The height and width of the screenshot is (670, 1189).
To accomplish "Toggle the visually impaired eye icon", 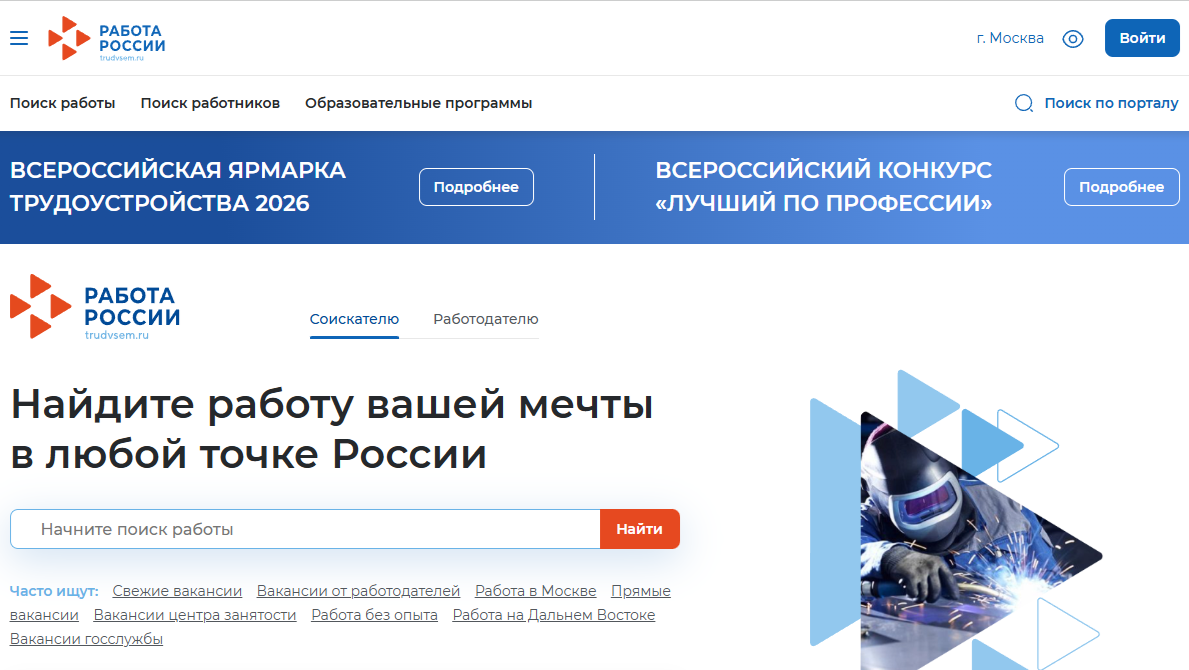I will coord(1072,39).
